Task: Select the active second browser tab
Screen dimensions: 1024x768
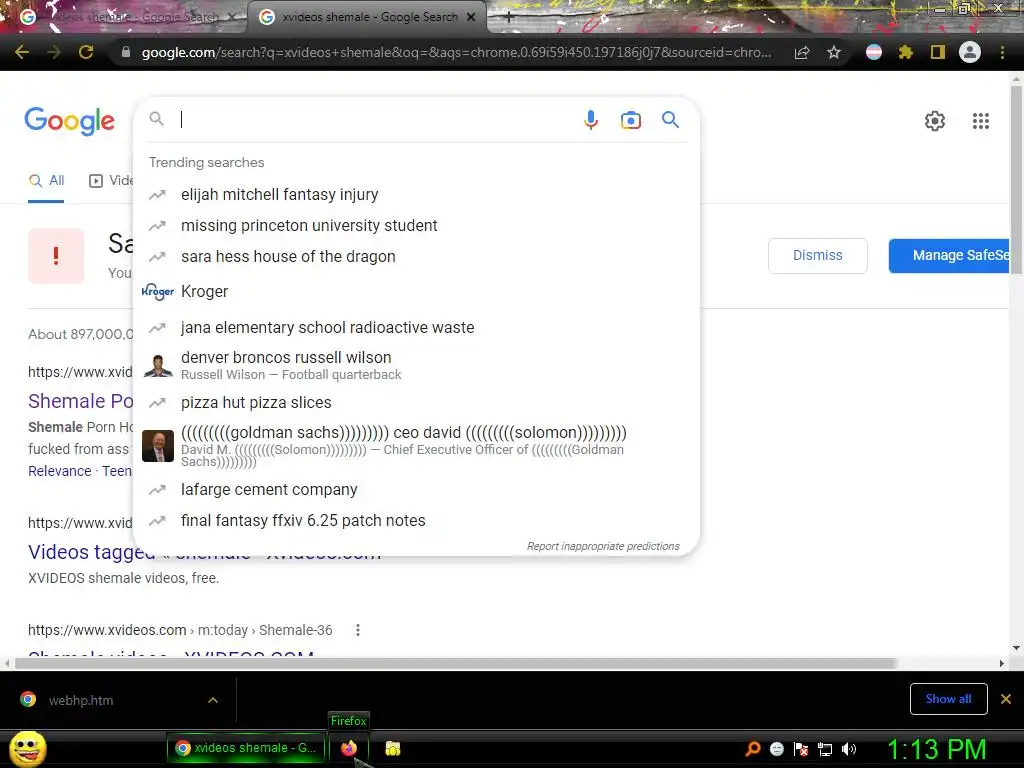Action: 368,17
